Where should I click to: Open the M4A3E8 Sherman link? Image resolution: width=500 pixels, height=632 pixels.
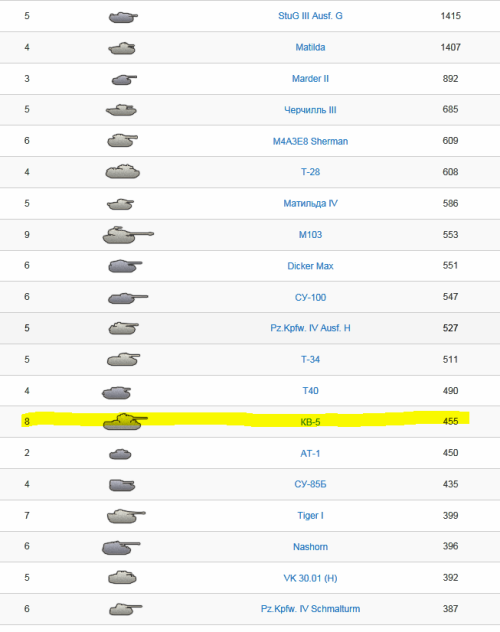coord(310,141)
